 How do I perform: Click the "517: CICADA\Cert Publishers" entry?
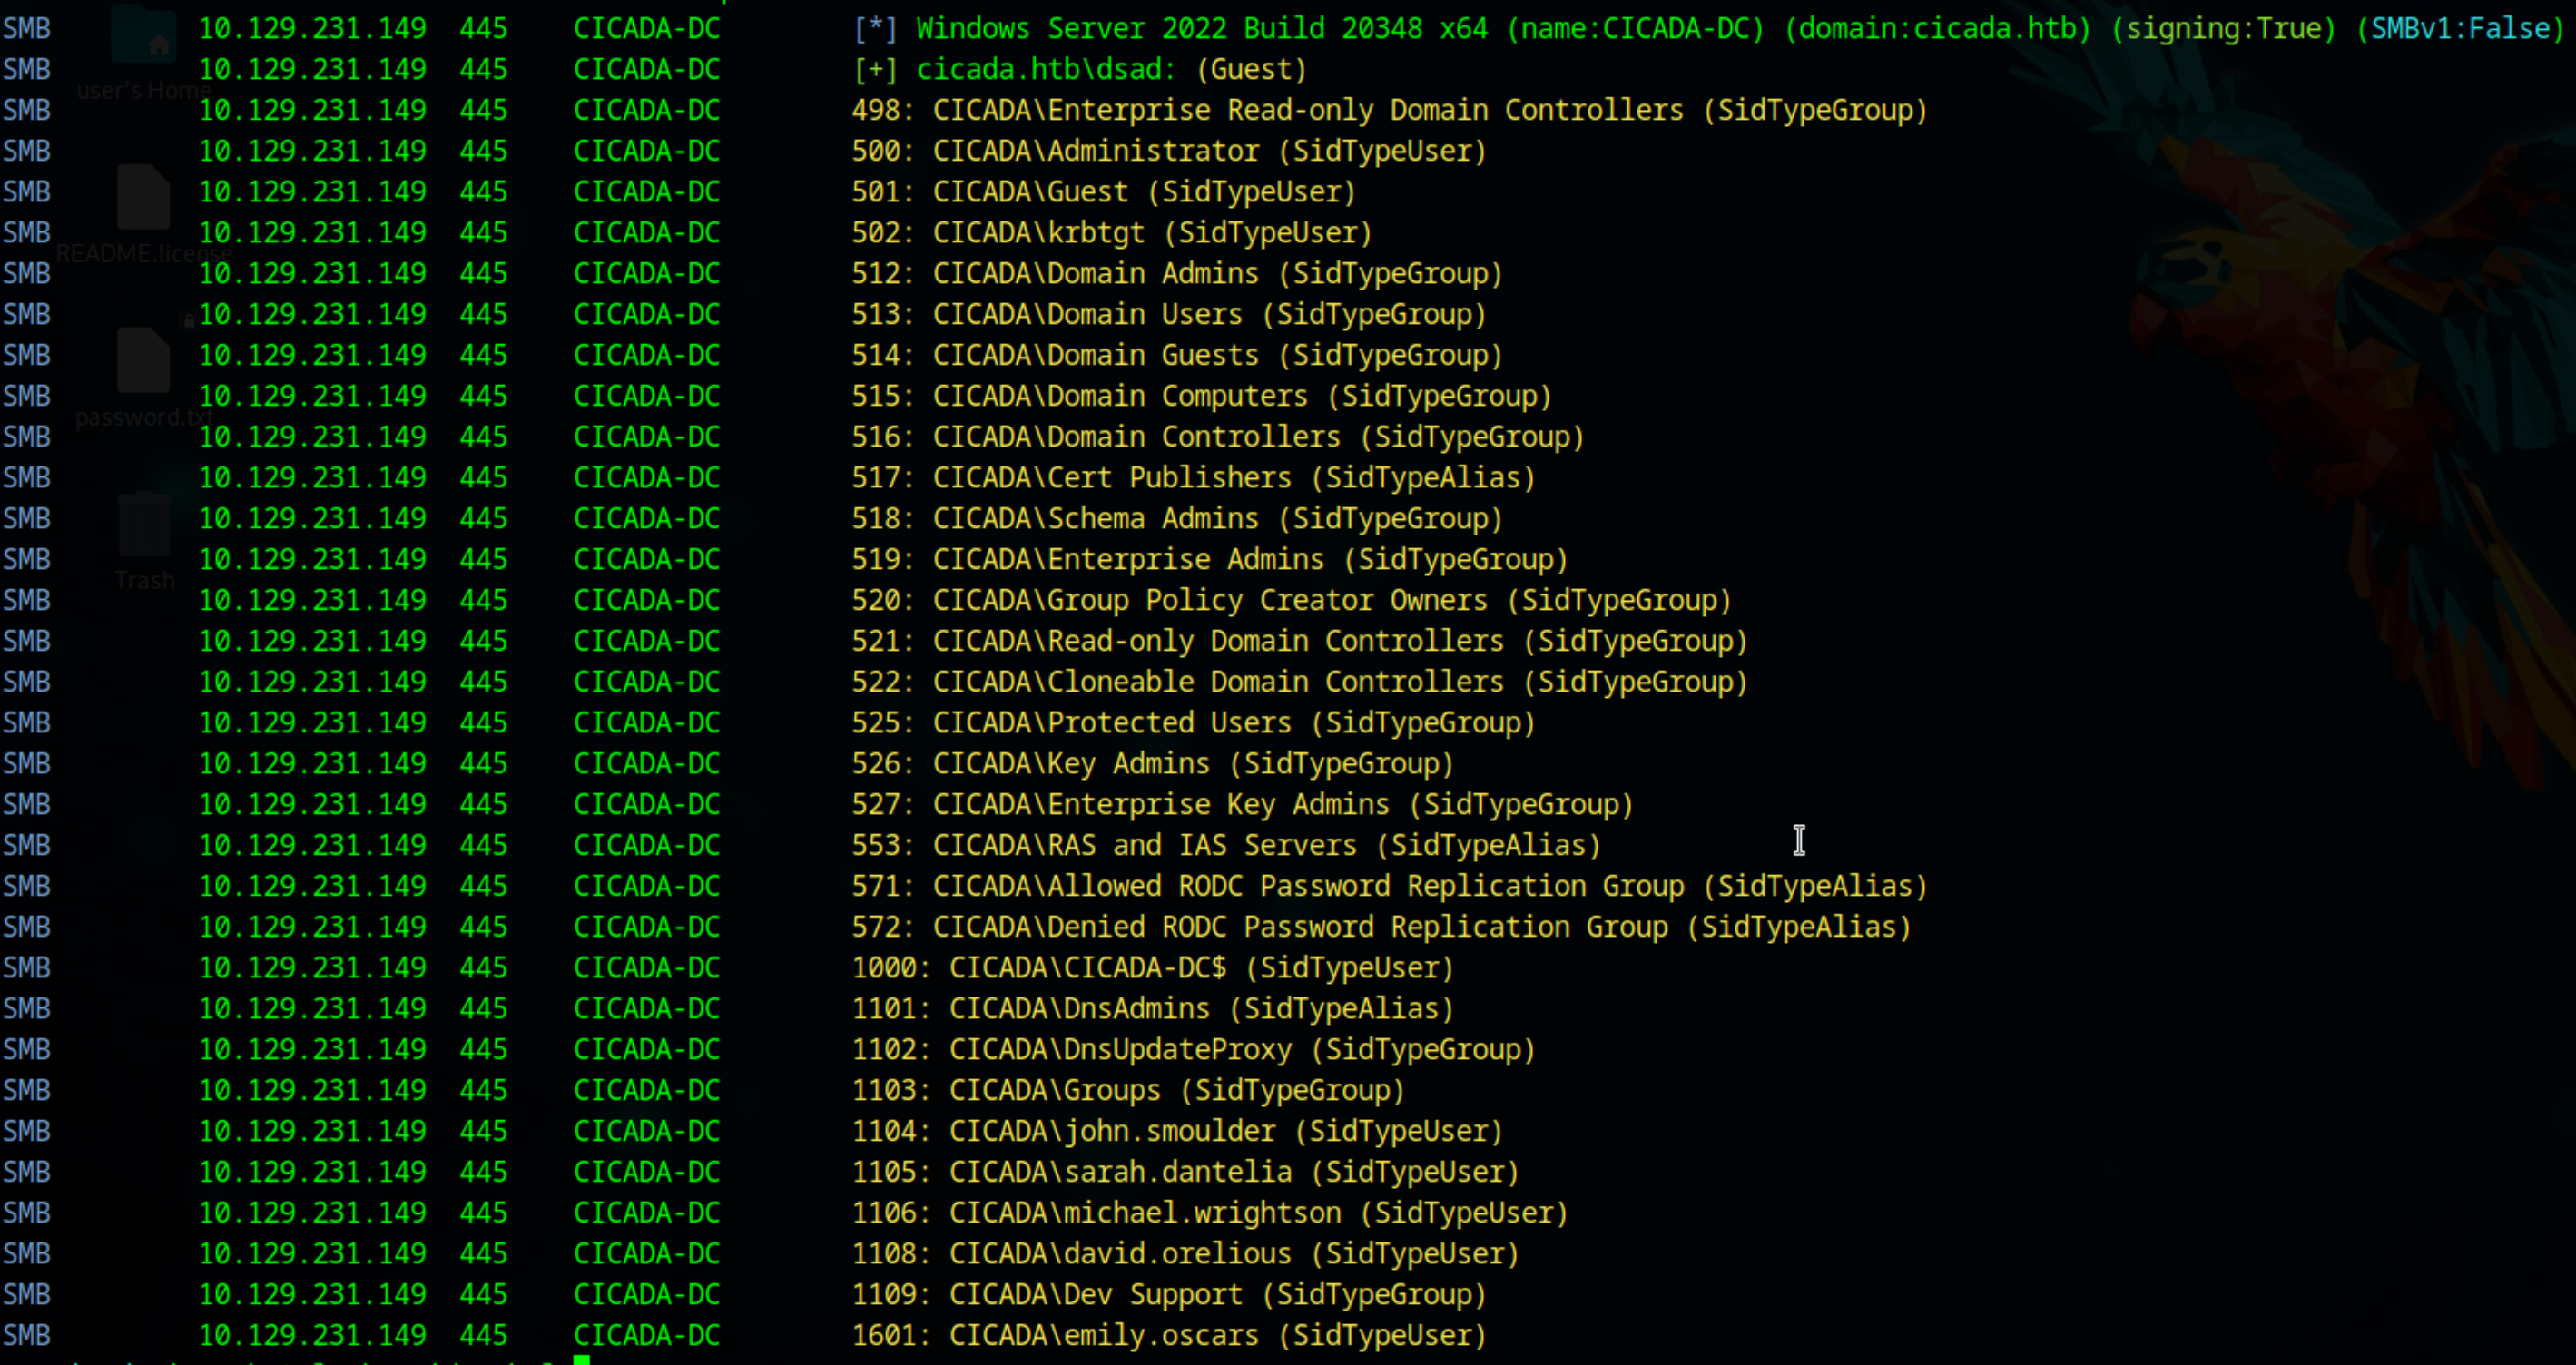point(1194,478)
